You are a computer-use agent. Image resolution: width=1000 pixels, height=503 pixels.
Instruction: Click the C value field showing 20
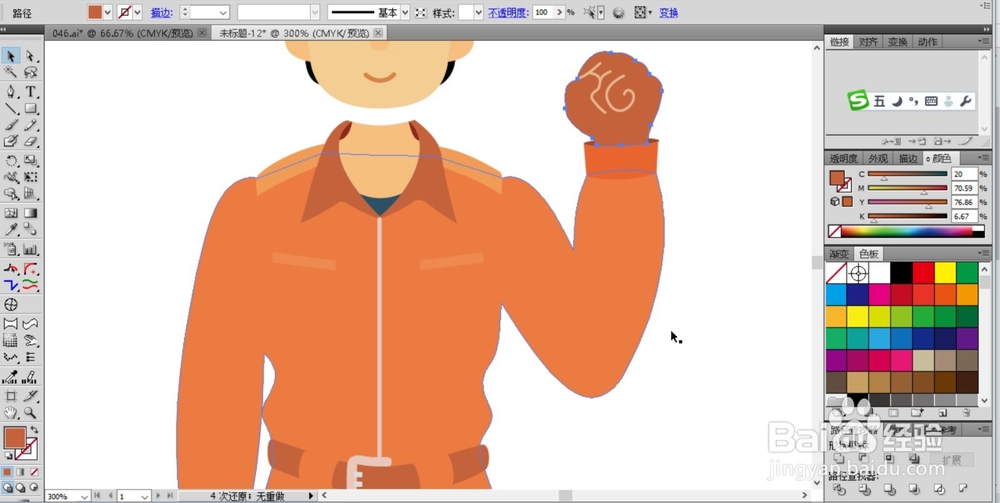964,174
